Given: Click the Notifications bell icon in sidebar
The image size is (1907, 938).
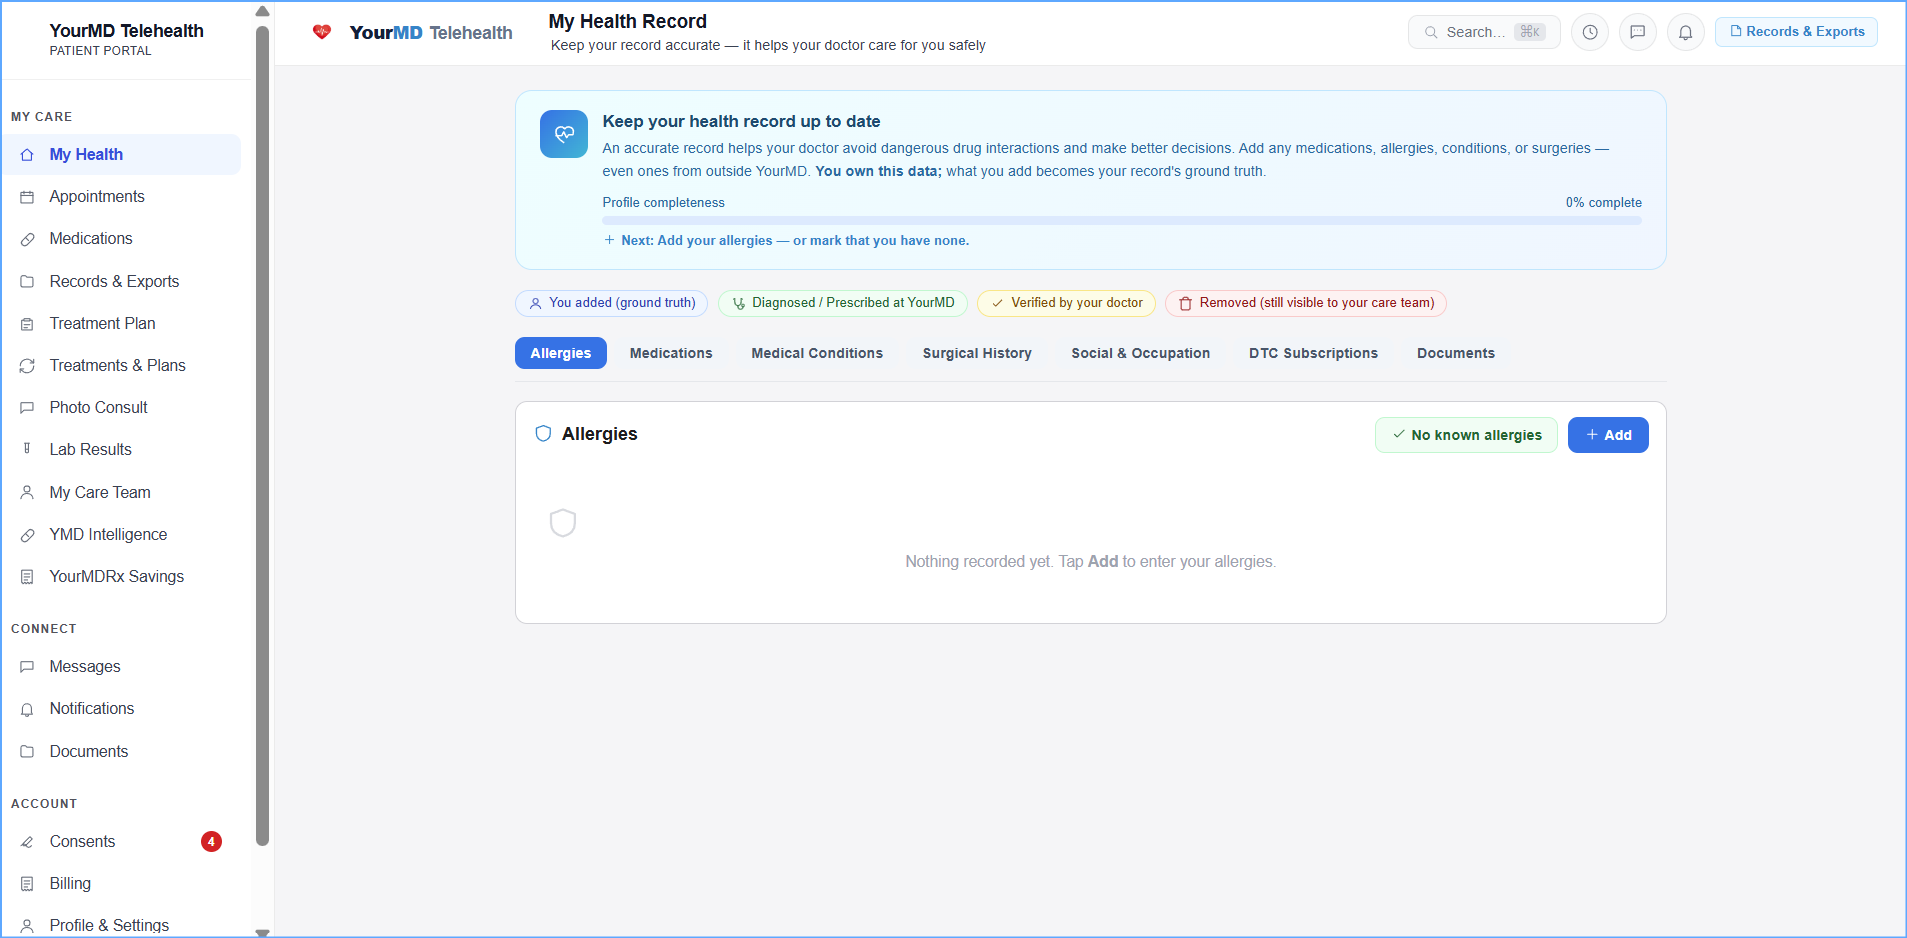Looking at the screenshot, I should (27, 709).
